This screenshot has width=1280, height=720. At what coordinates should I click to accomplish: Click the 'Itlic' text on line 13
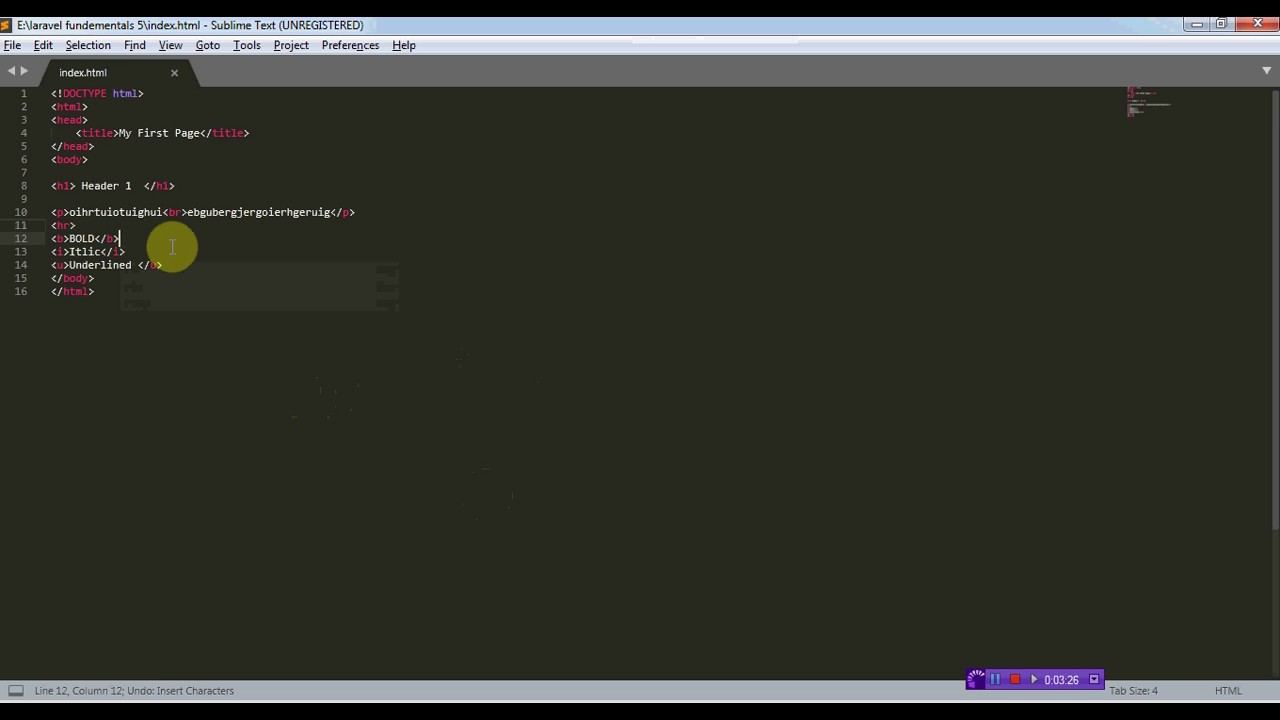tap(84, 252)
